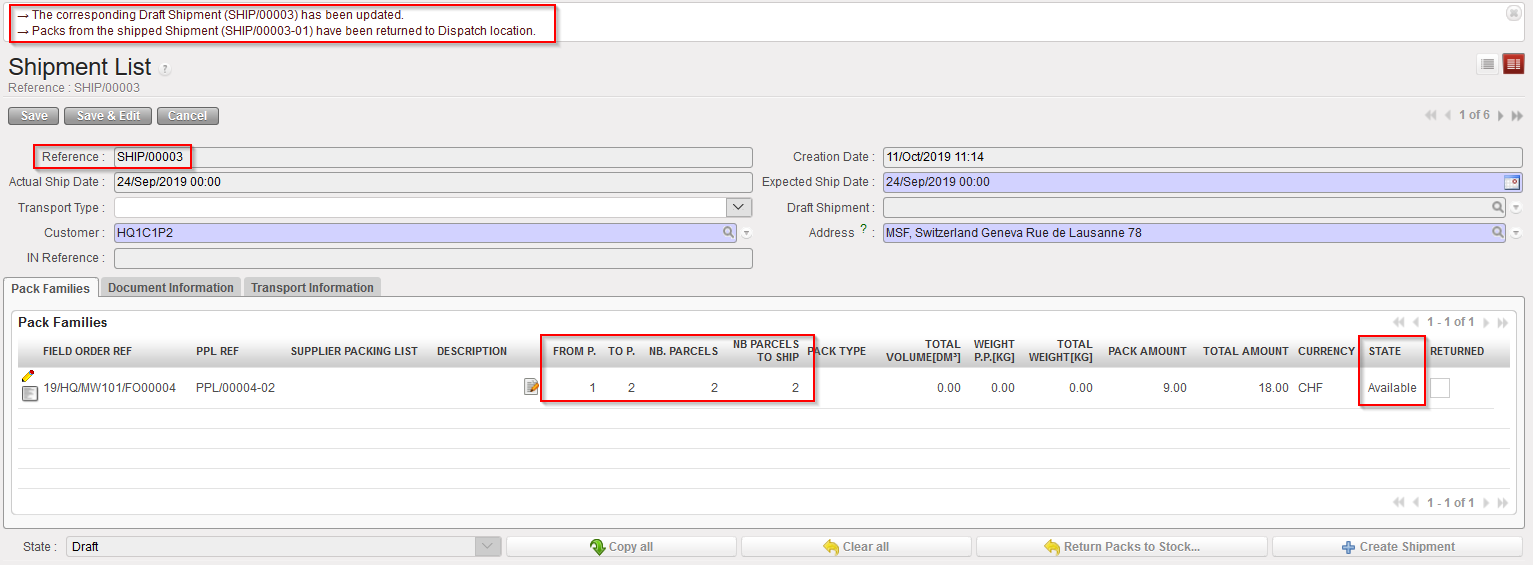Go to previous record of 6
This screenshot has width=1533, height=565.
[1448, 116]
